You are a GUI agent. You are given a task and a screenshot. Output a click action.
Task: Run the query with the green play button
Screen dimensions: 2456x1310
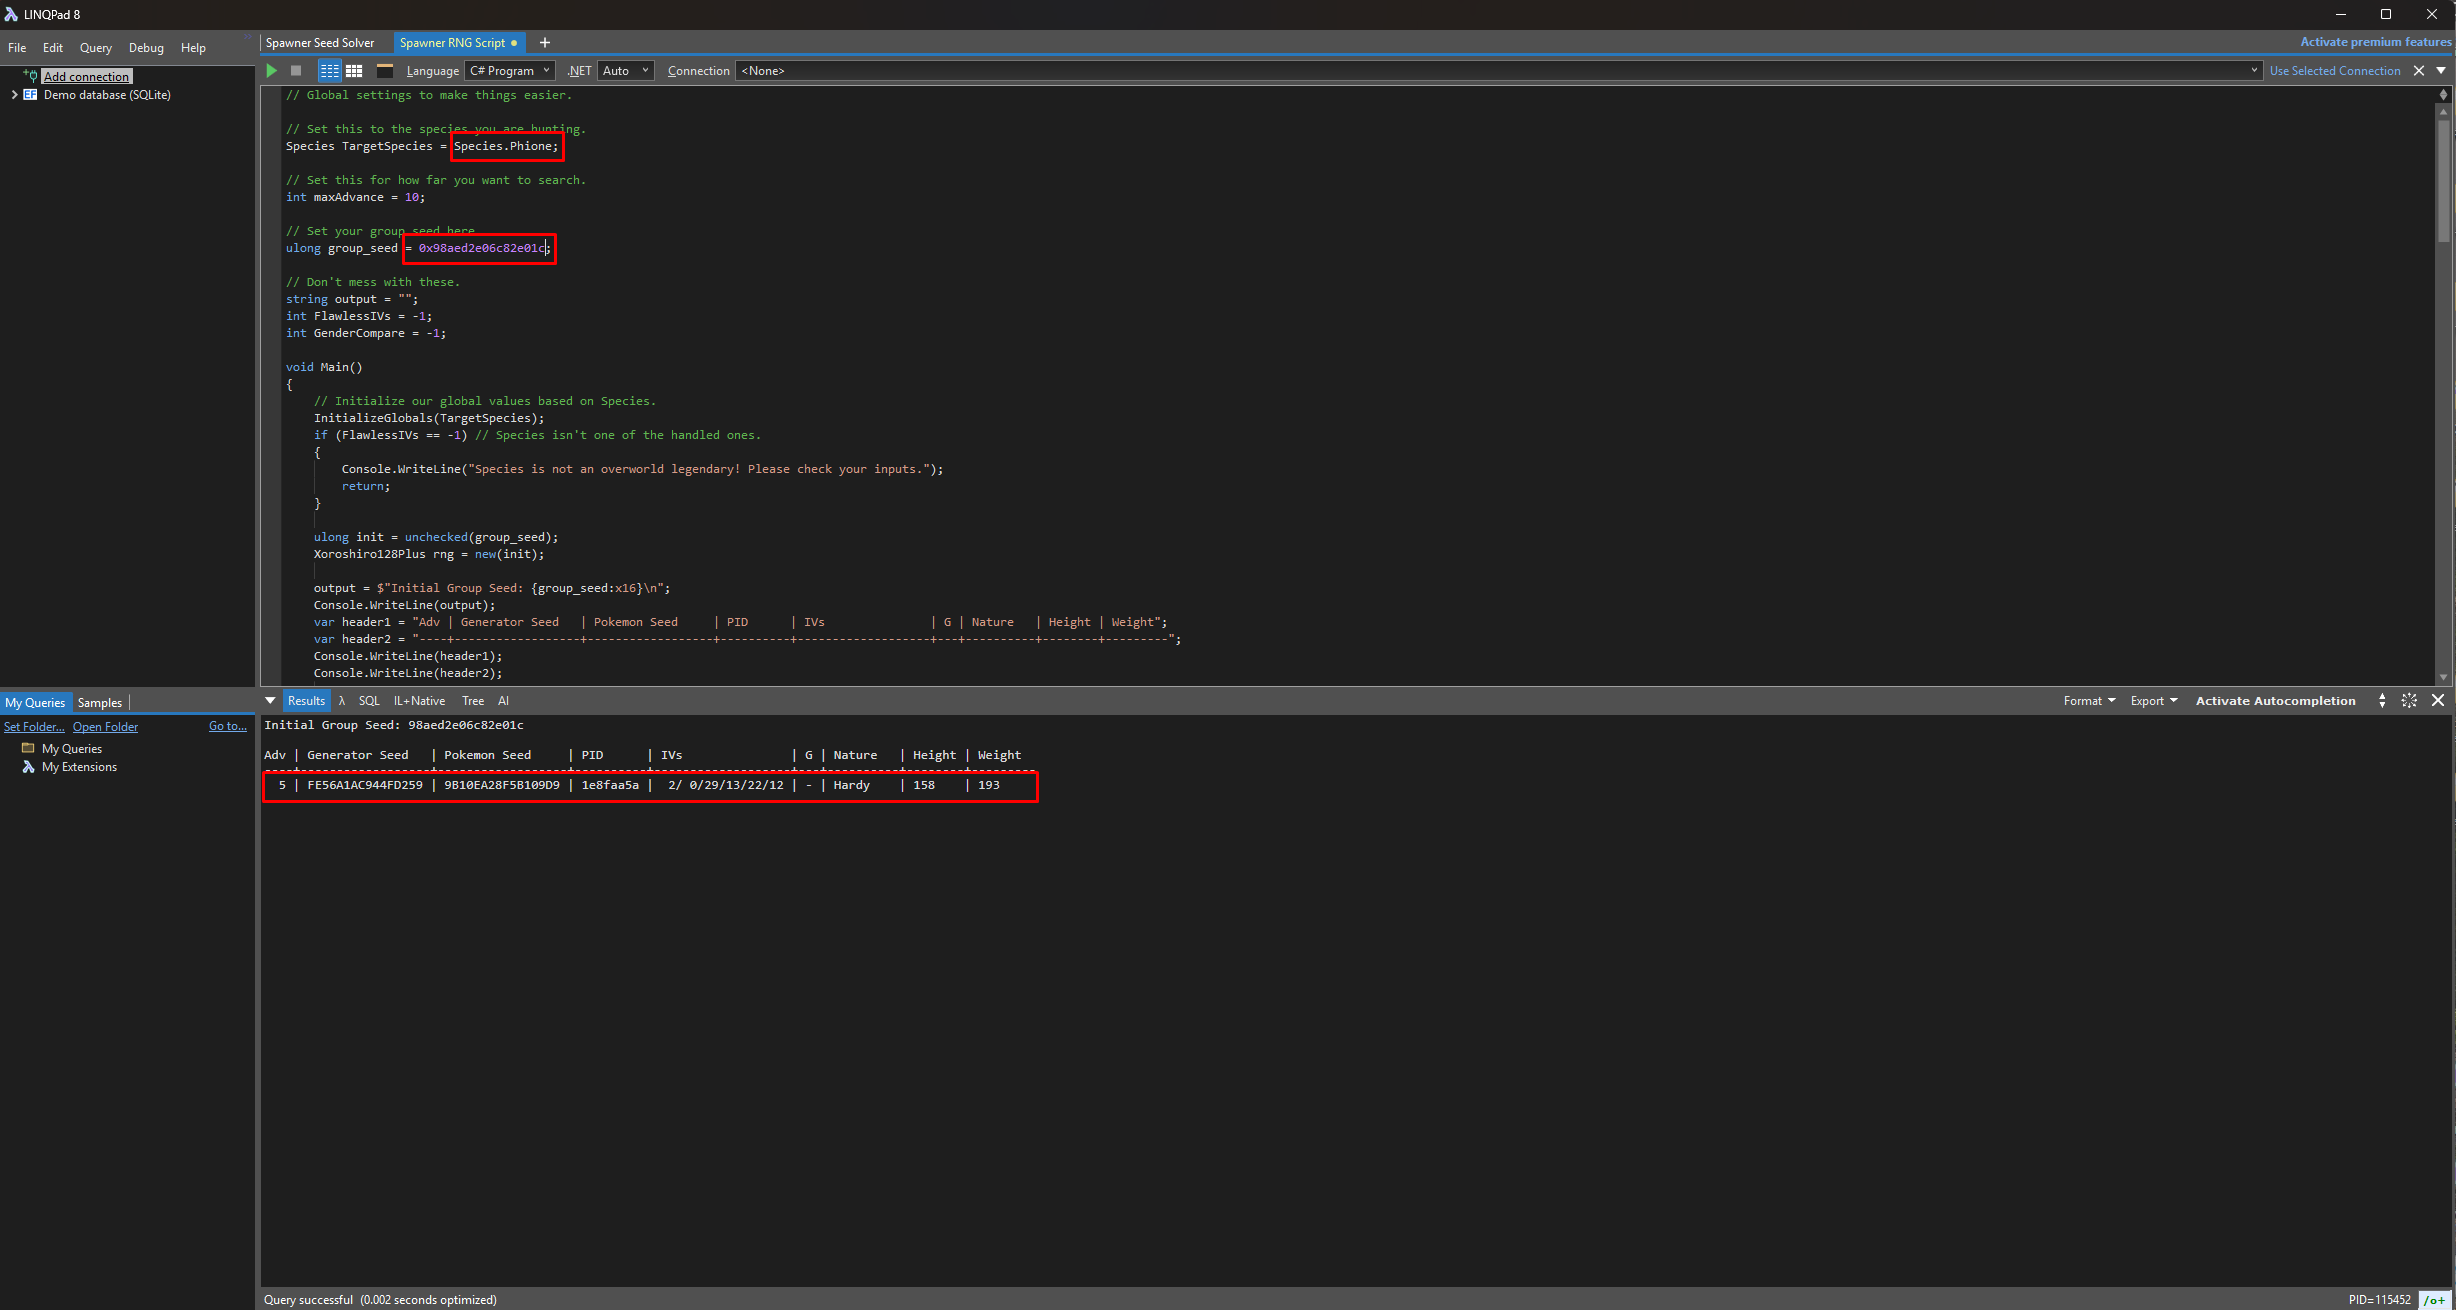coord(271,71)
